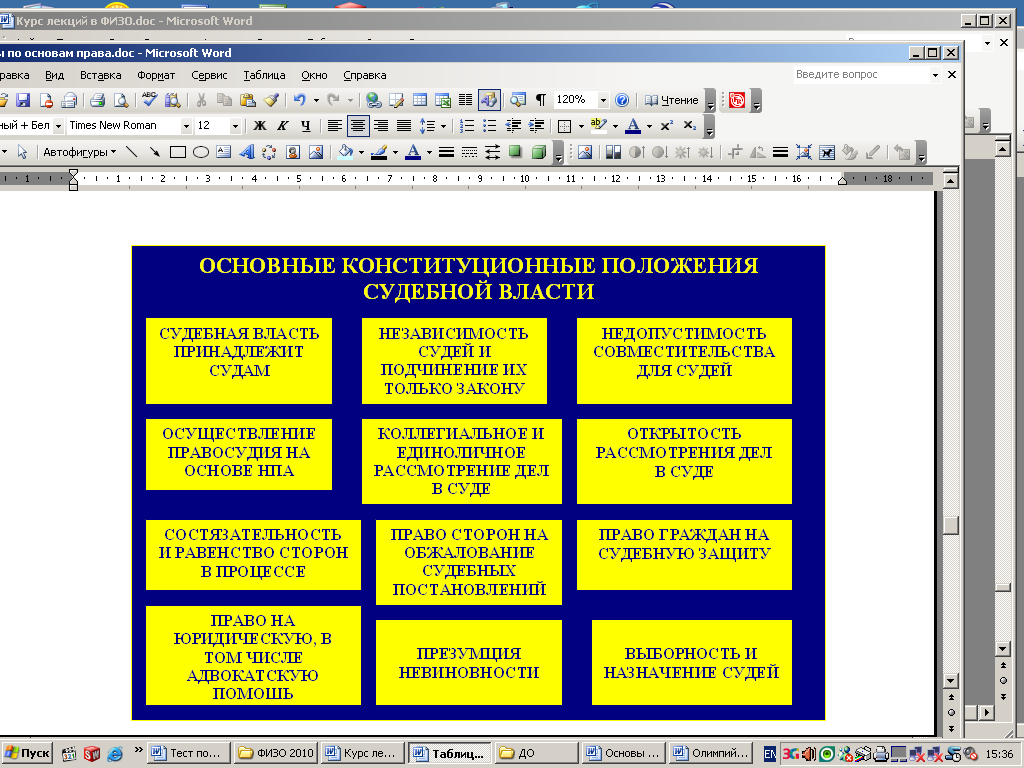Open Word Help question mark icon
1024x768 pixels.
(x=622, y=100)
